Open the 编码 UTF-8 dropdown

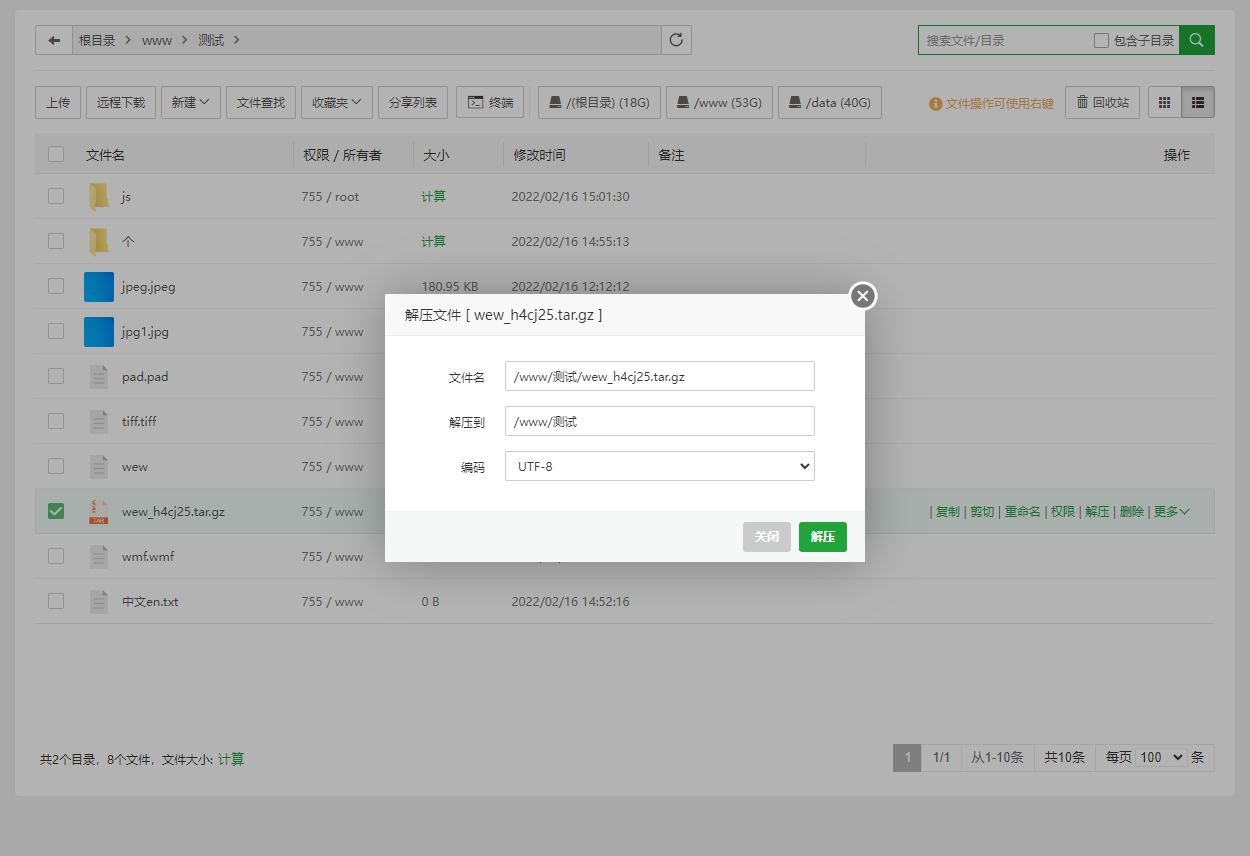pos(659,466)
